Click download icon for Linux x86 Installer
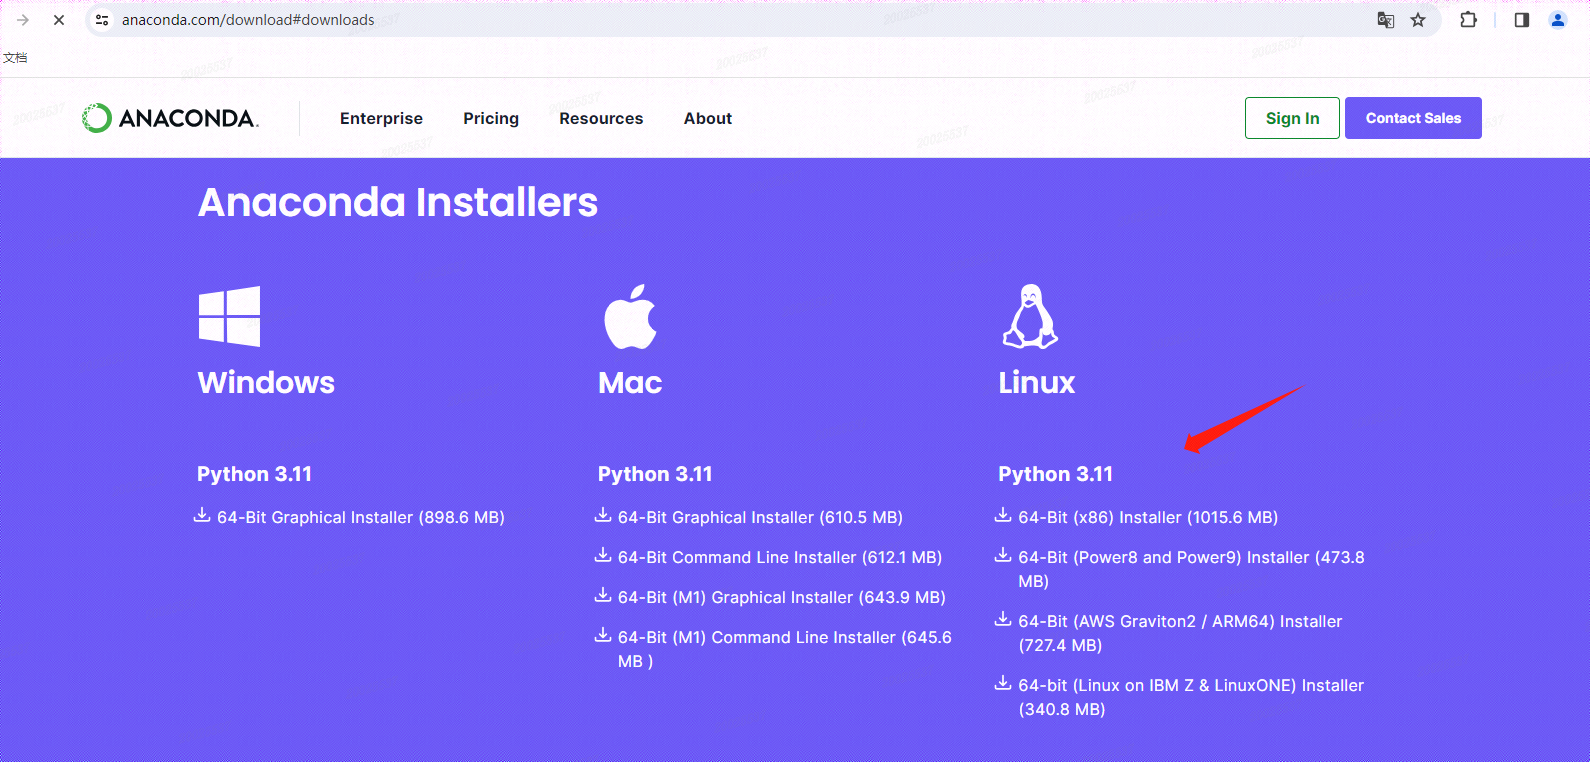1590x762 pixels. pos(1003,515)
